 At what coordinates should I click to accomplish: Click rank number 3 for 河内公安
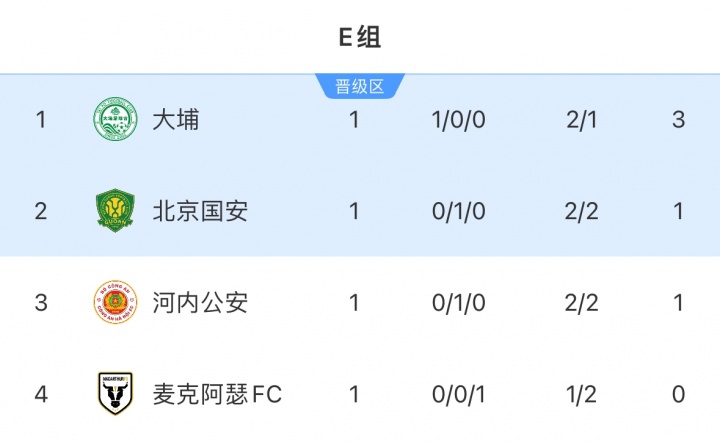[x=41, y=302]
